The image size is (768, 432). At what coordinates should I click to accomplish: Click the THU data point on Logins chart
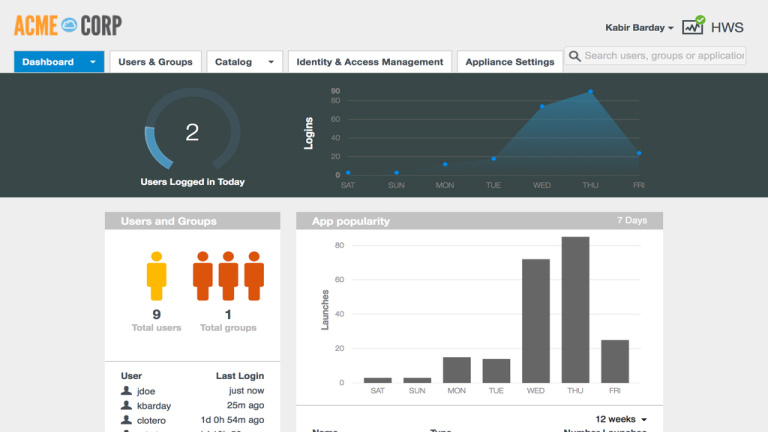(591, 92)
